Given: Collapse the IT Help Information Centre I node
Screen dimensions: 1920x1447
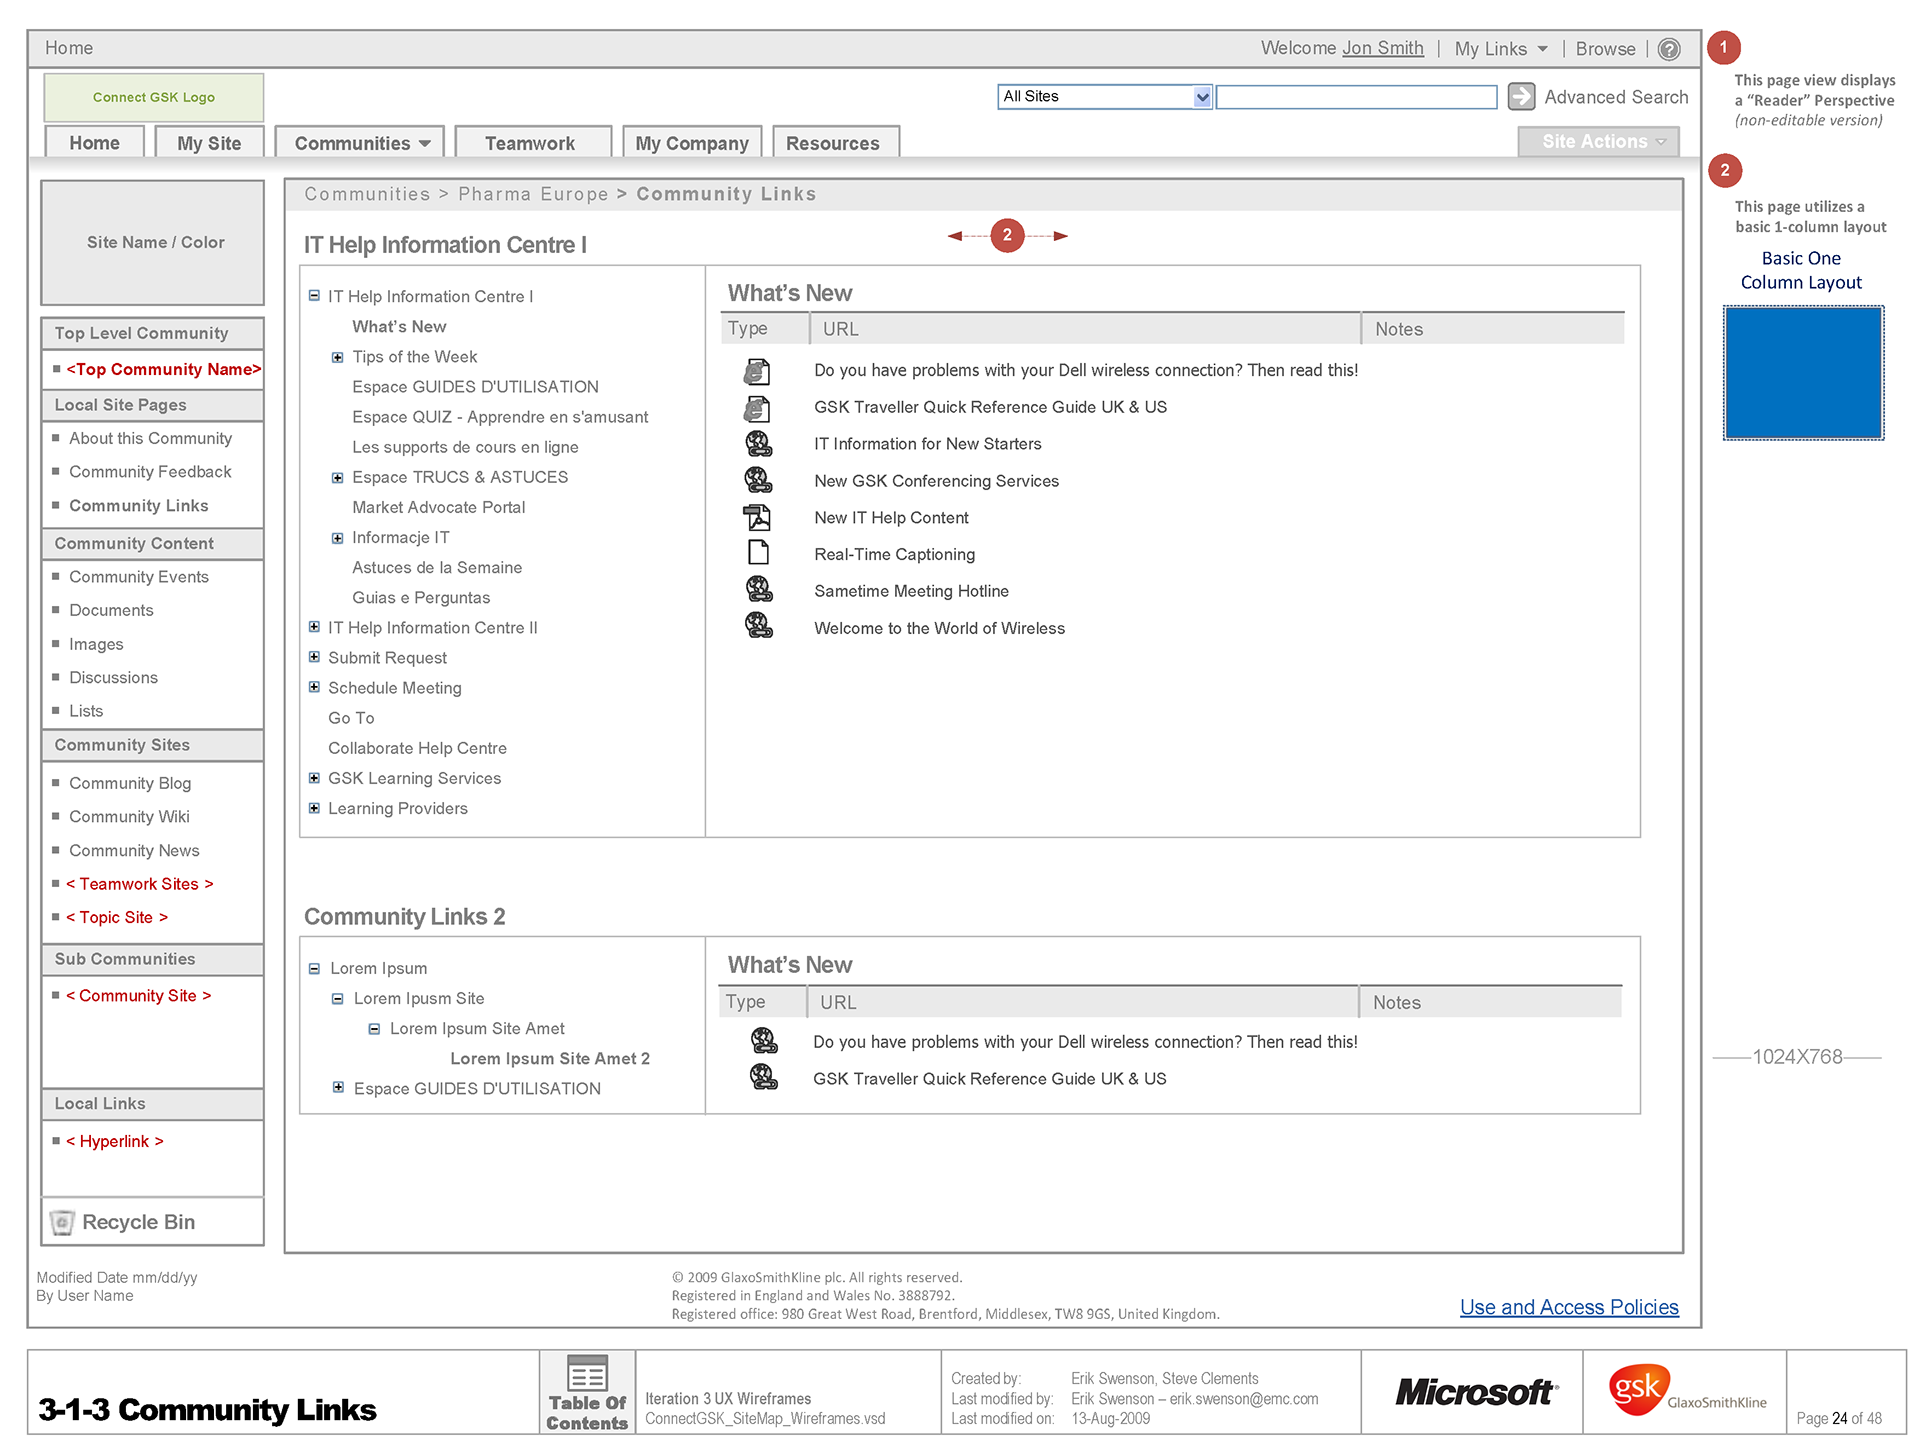Looking at the screenshot, I should 314,296.
